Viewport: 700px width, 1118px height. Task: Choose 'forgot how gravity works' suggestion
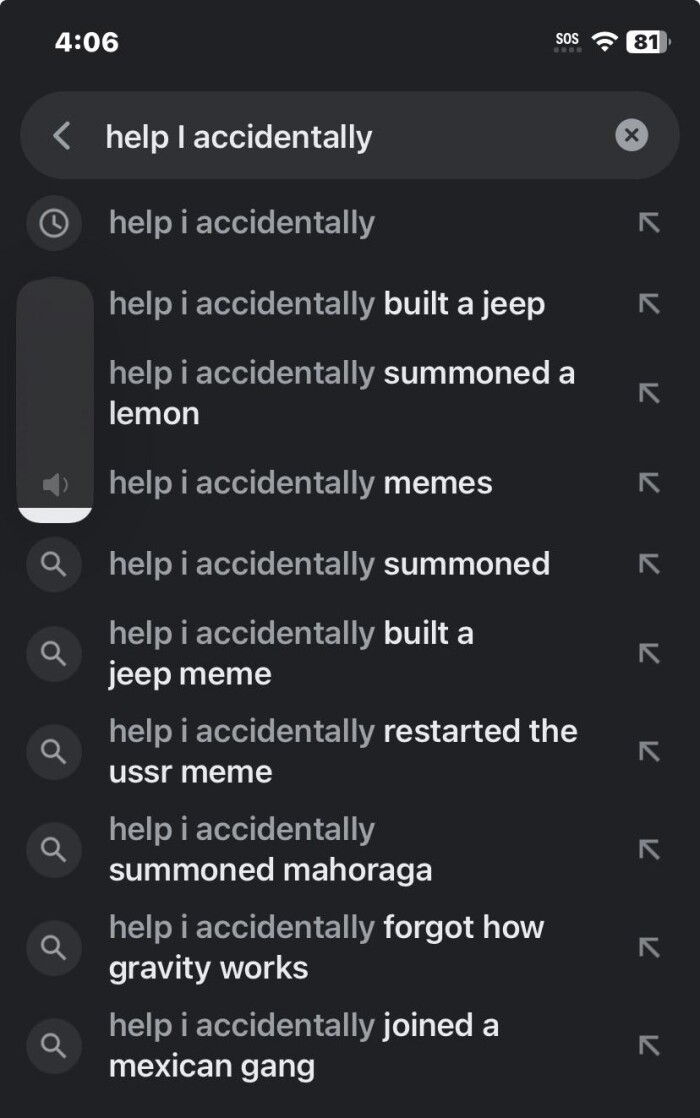pos(326,947)
